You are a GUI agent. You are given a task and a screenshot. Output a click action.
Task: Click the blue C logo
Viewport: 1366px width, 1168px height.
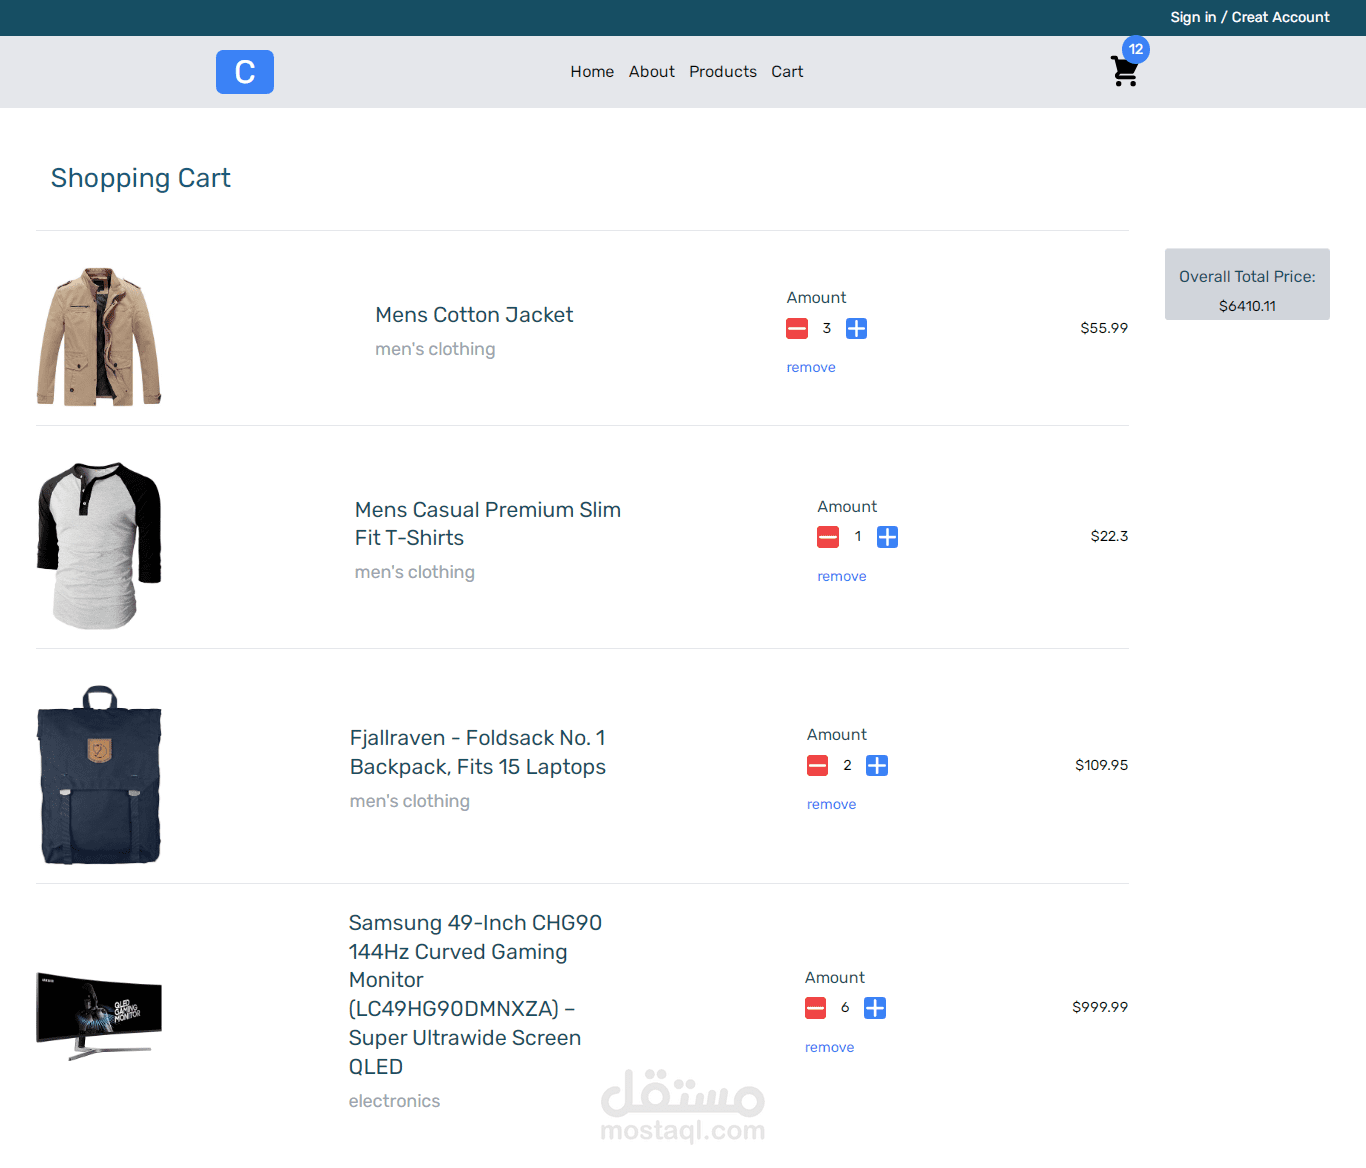[245, 72]
